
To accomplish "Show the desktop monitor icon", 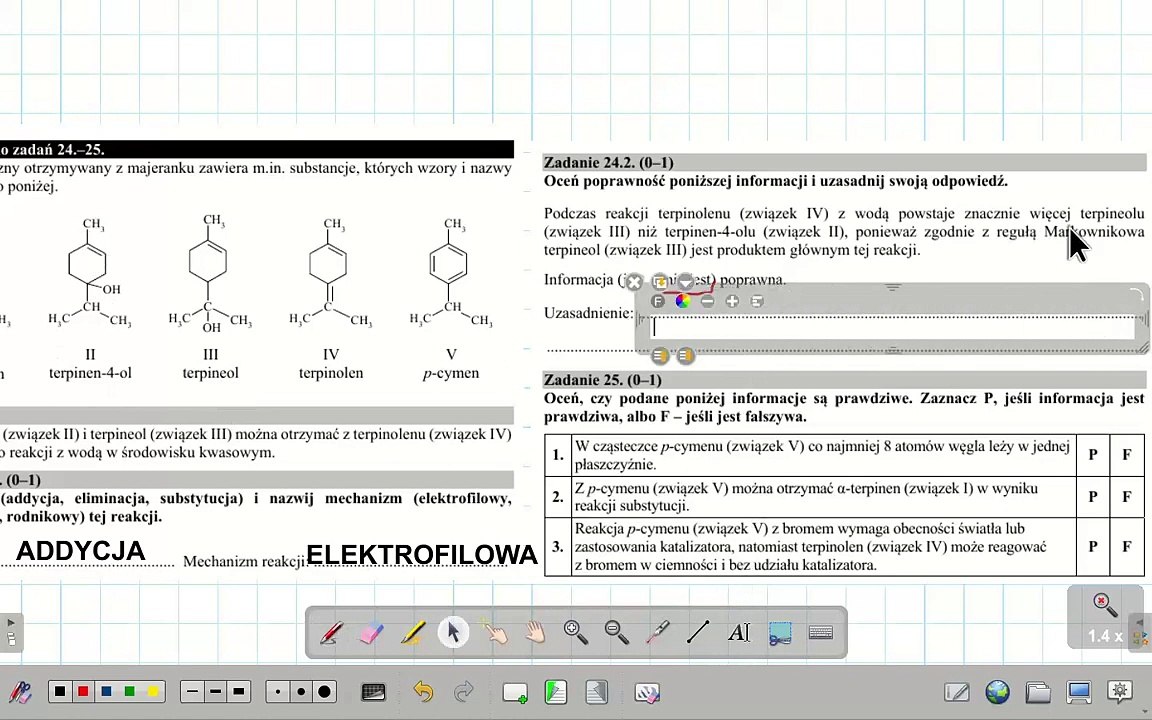I will coord(1079,692).
